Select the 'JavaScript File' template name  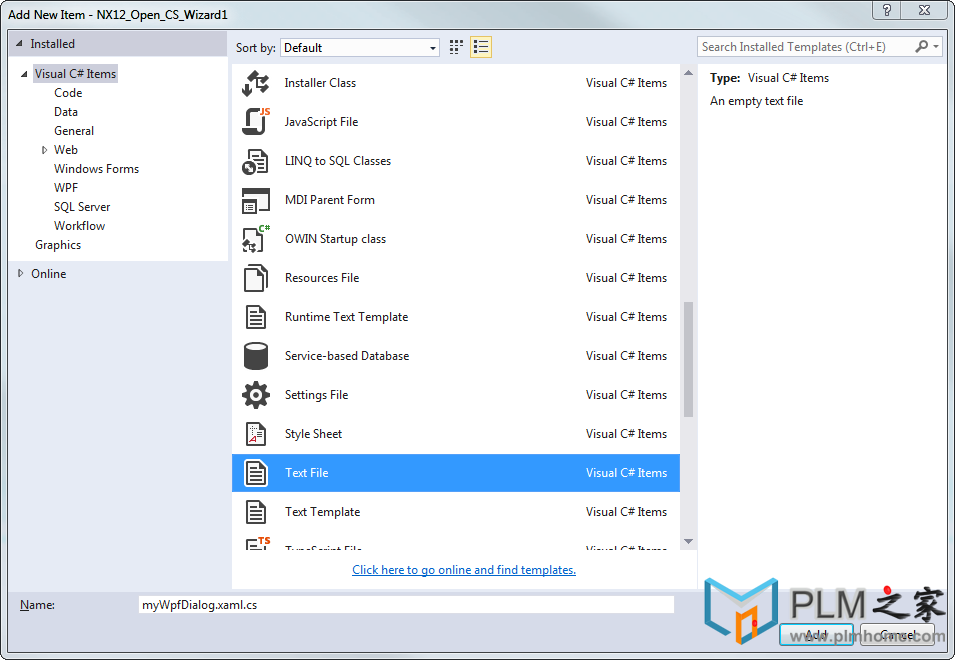point(321,122)
